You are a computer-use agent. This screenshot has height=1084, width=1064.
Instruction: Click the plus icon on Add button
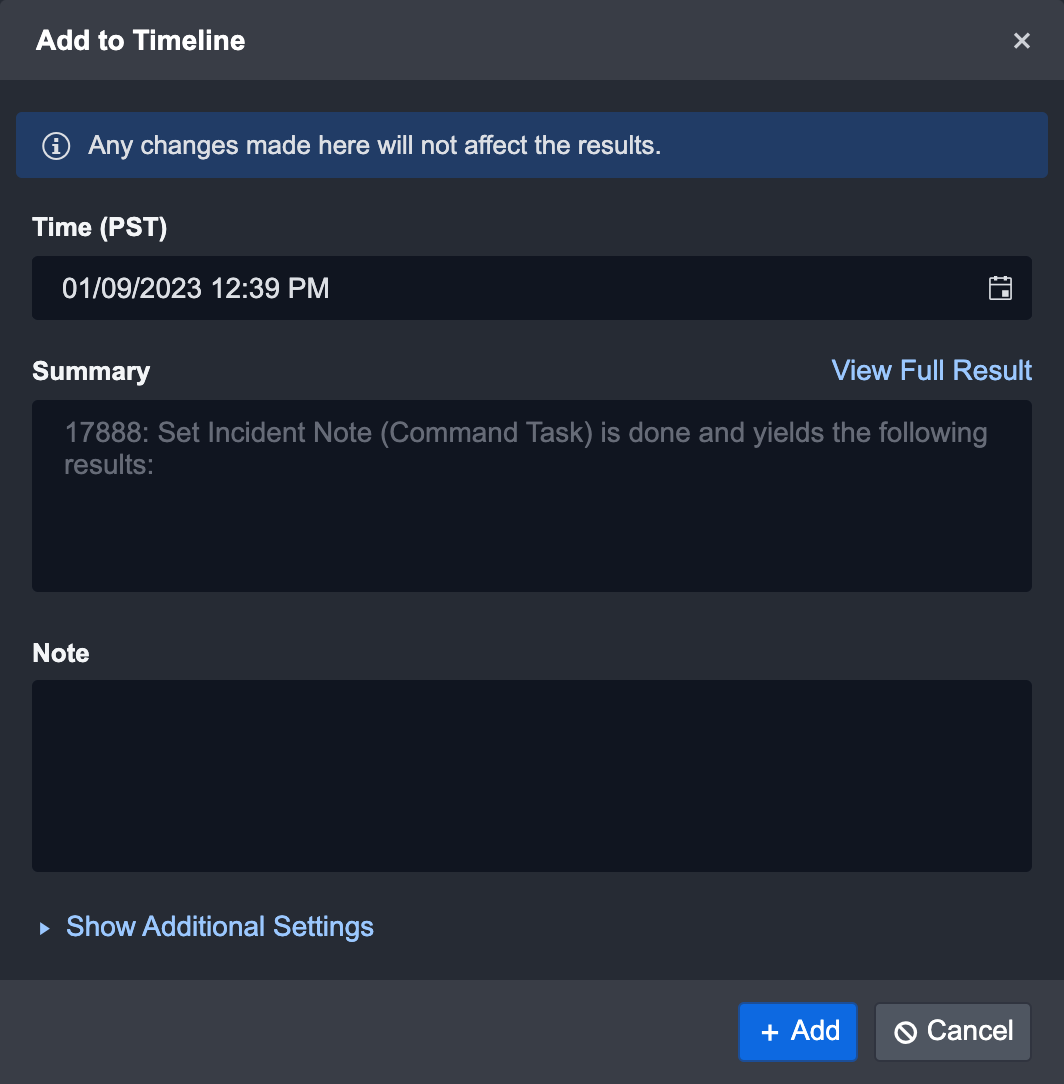pyautogui.click(x=769, y=1032)
